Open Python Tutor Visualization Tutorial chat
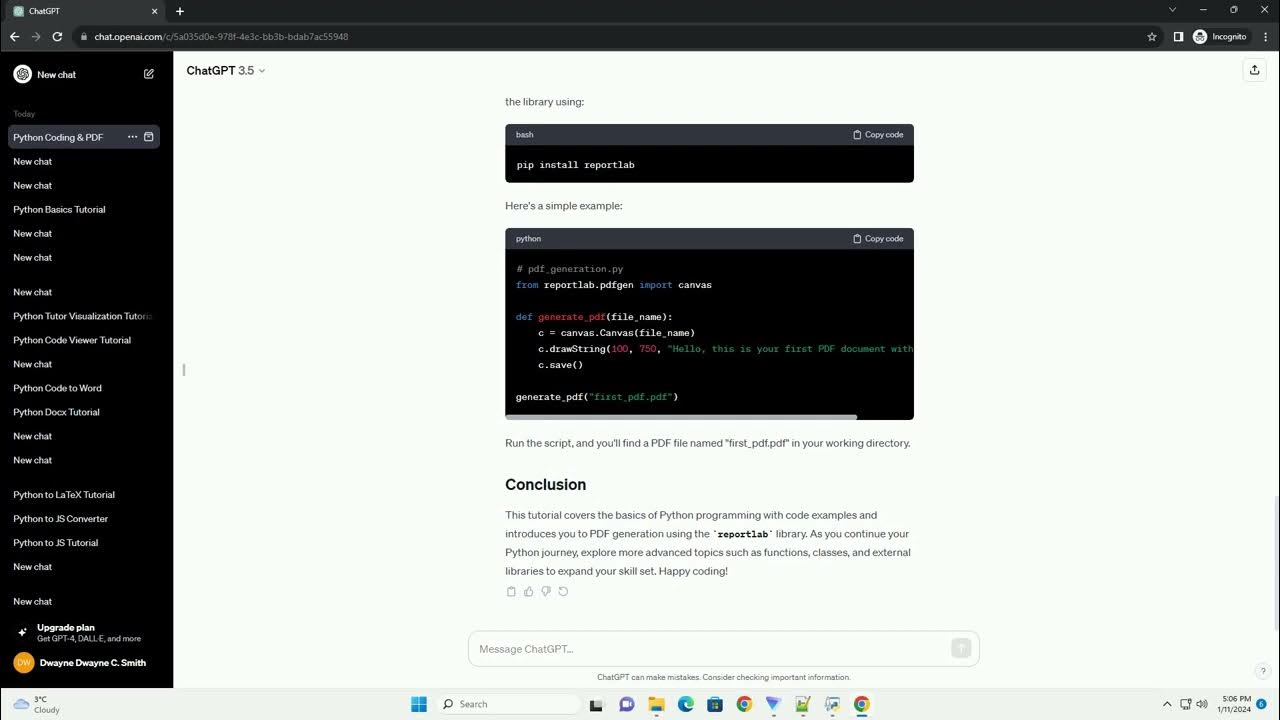 (83, 316)
